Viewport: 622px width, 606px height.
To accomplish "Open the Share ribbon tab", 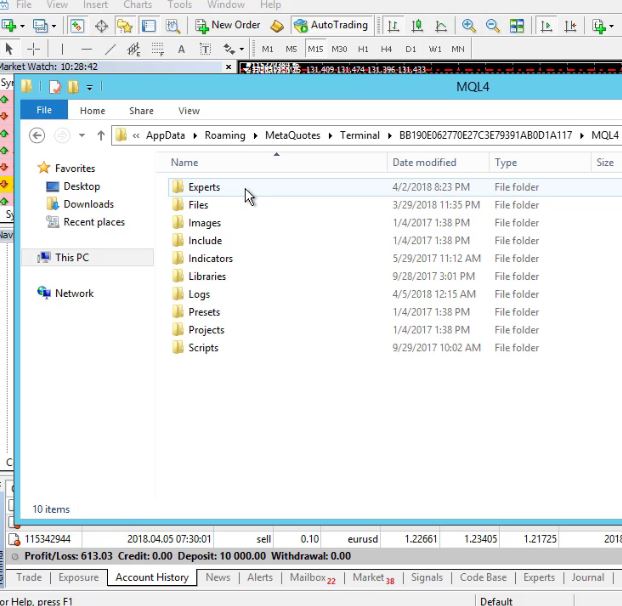I will (141, 111).
